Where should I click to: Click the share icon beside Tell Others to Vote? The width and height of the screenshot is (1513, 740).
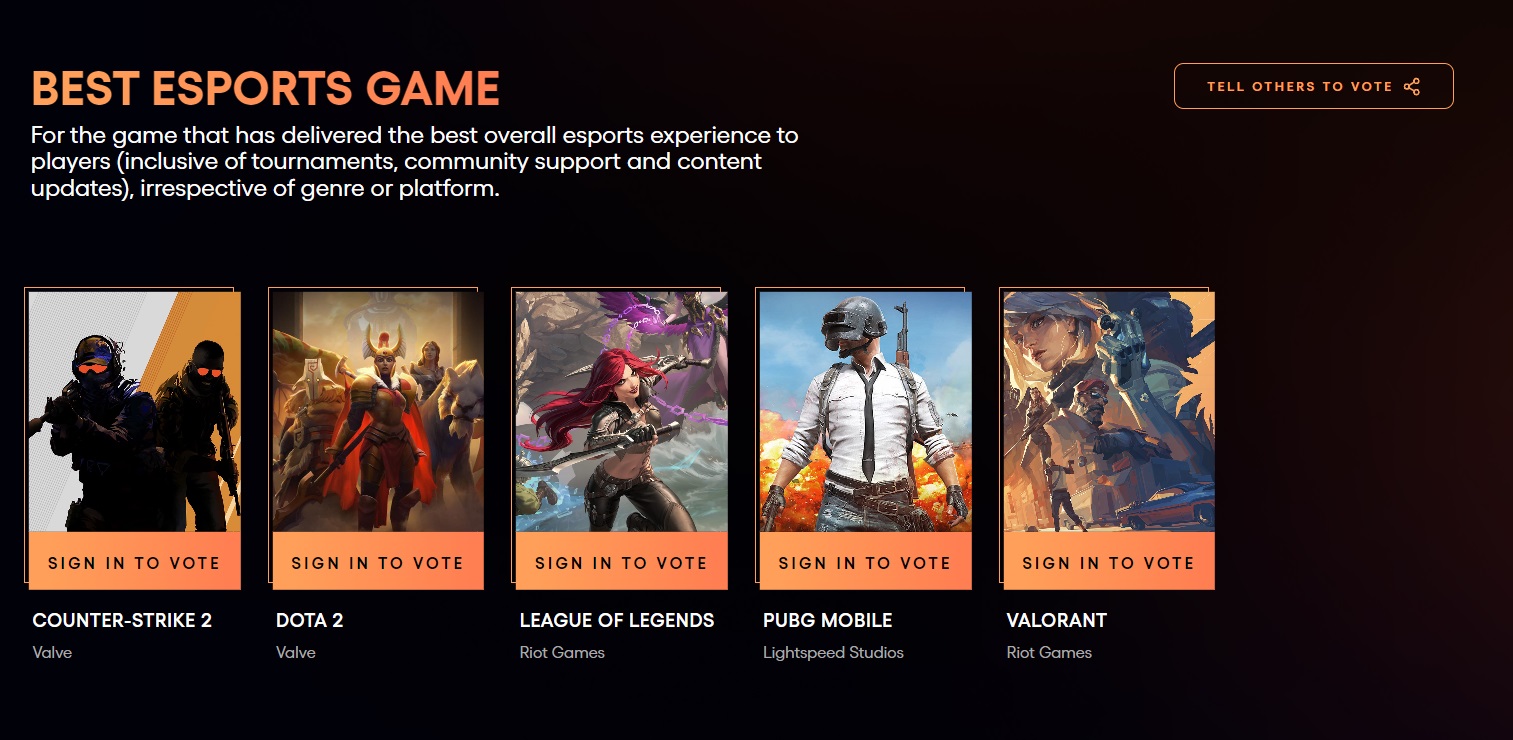pyautogui.click(x=1411, y=87)
